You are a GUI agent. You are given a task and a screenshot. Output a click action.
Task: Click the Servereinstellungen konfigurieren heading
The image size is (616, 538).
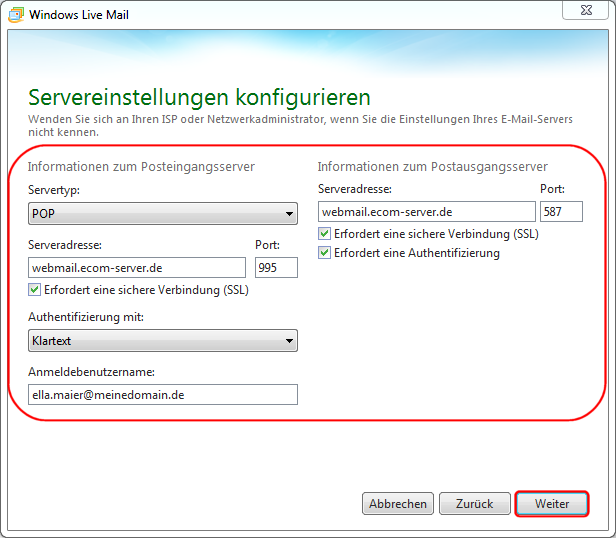click(199, 97)
